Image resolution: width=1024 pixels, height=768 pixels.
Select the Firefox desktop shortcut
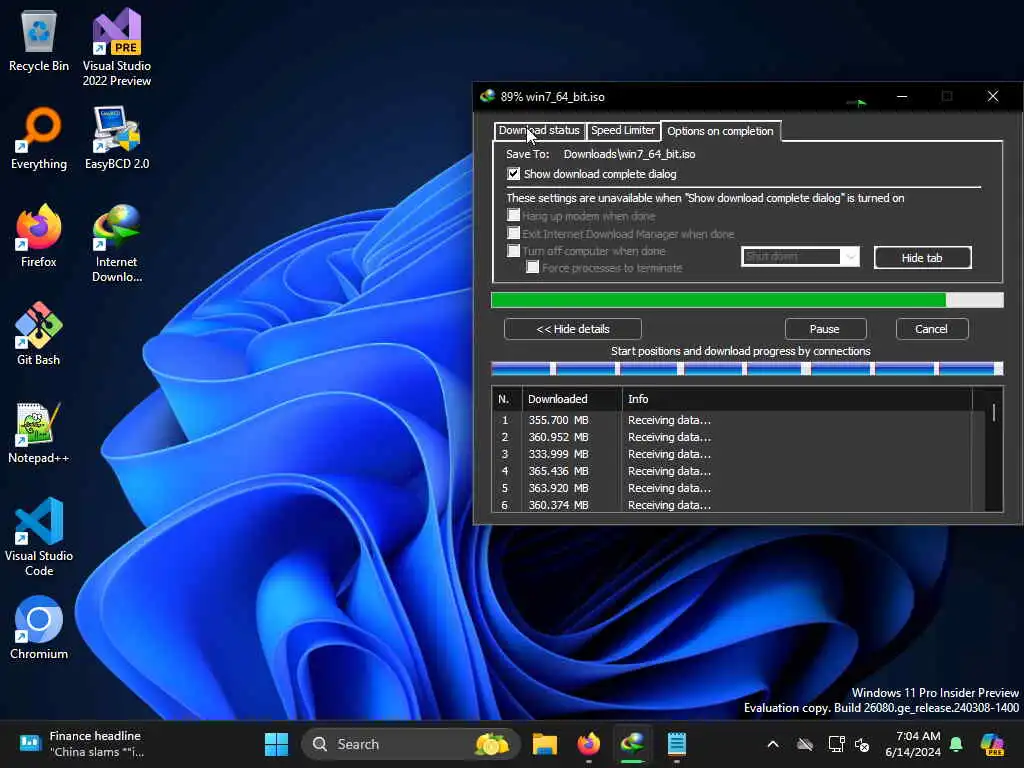click(39, 236)
